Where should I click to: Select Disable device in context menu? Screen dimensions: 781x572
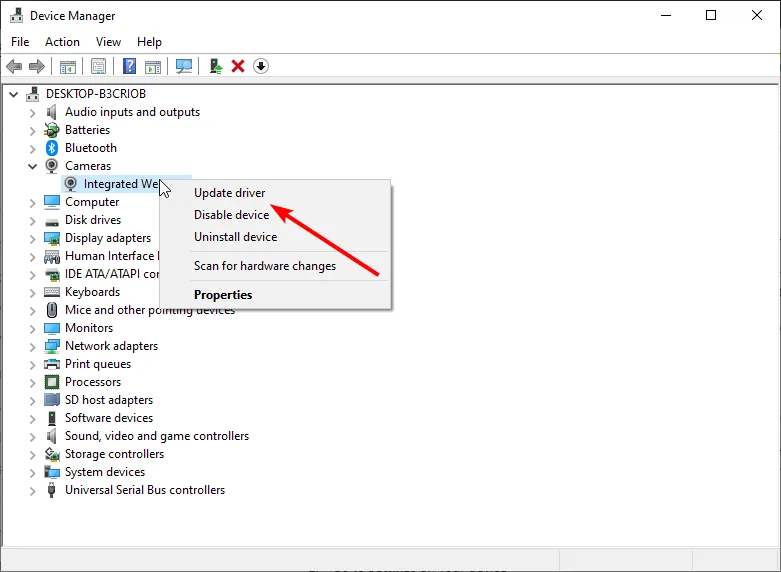click(231, 215)
